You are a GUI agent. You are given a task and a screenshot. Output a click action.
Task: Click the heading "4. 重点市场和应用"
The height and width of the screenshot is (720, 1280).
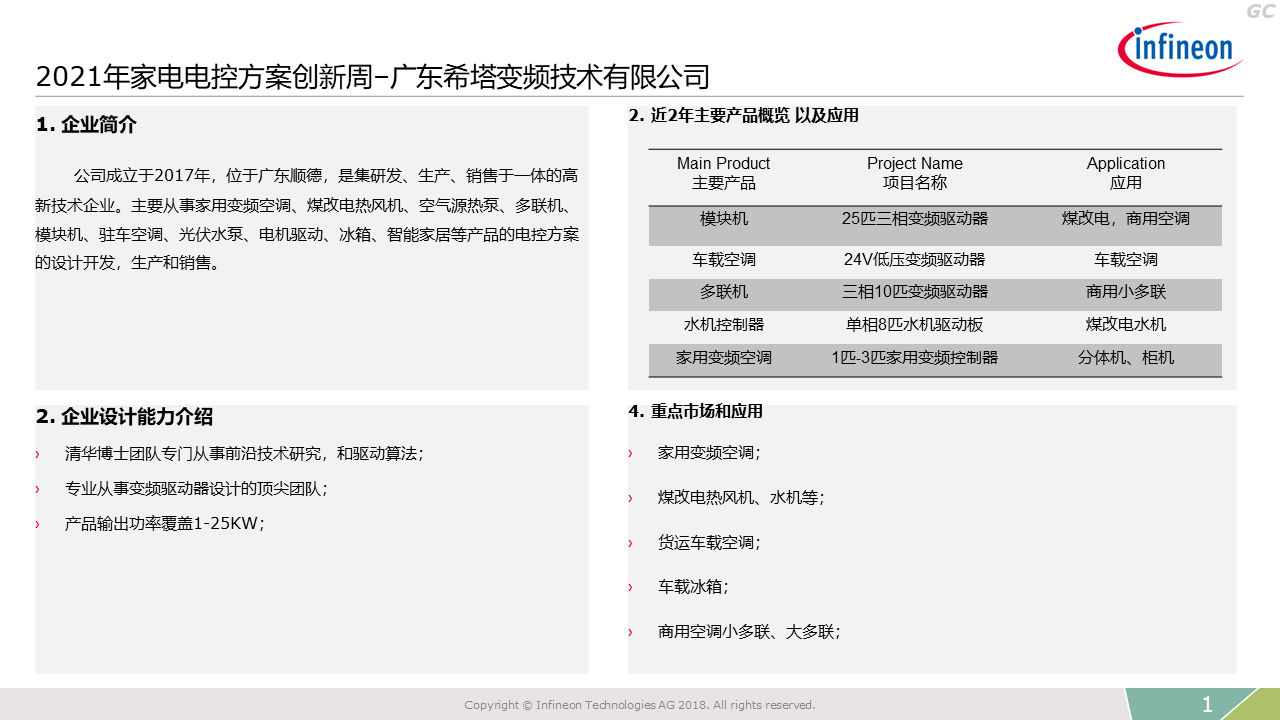tap(695, 411)
